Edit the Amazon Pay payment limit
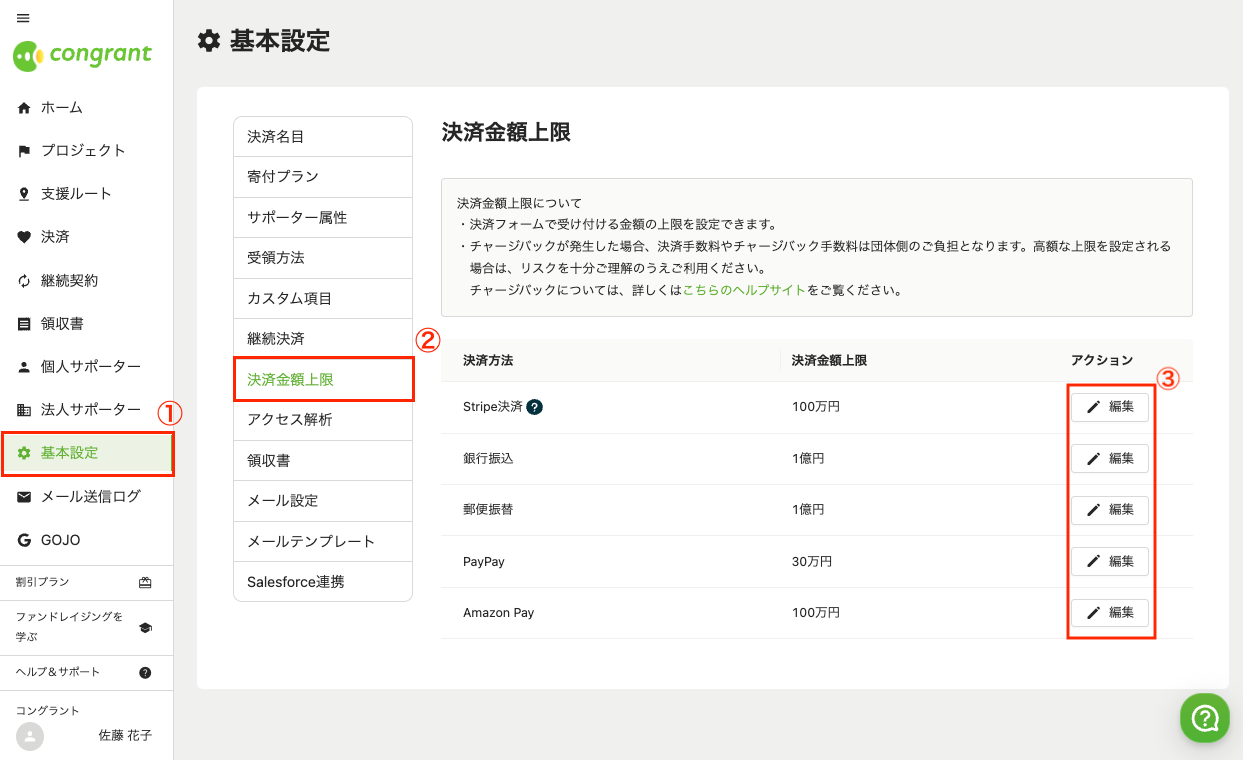Viewport: 1243px width, 760px height. click(1110, 612)
